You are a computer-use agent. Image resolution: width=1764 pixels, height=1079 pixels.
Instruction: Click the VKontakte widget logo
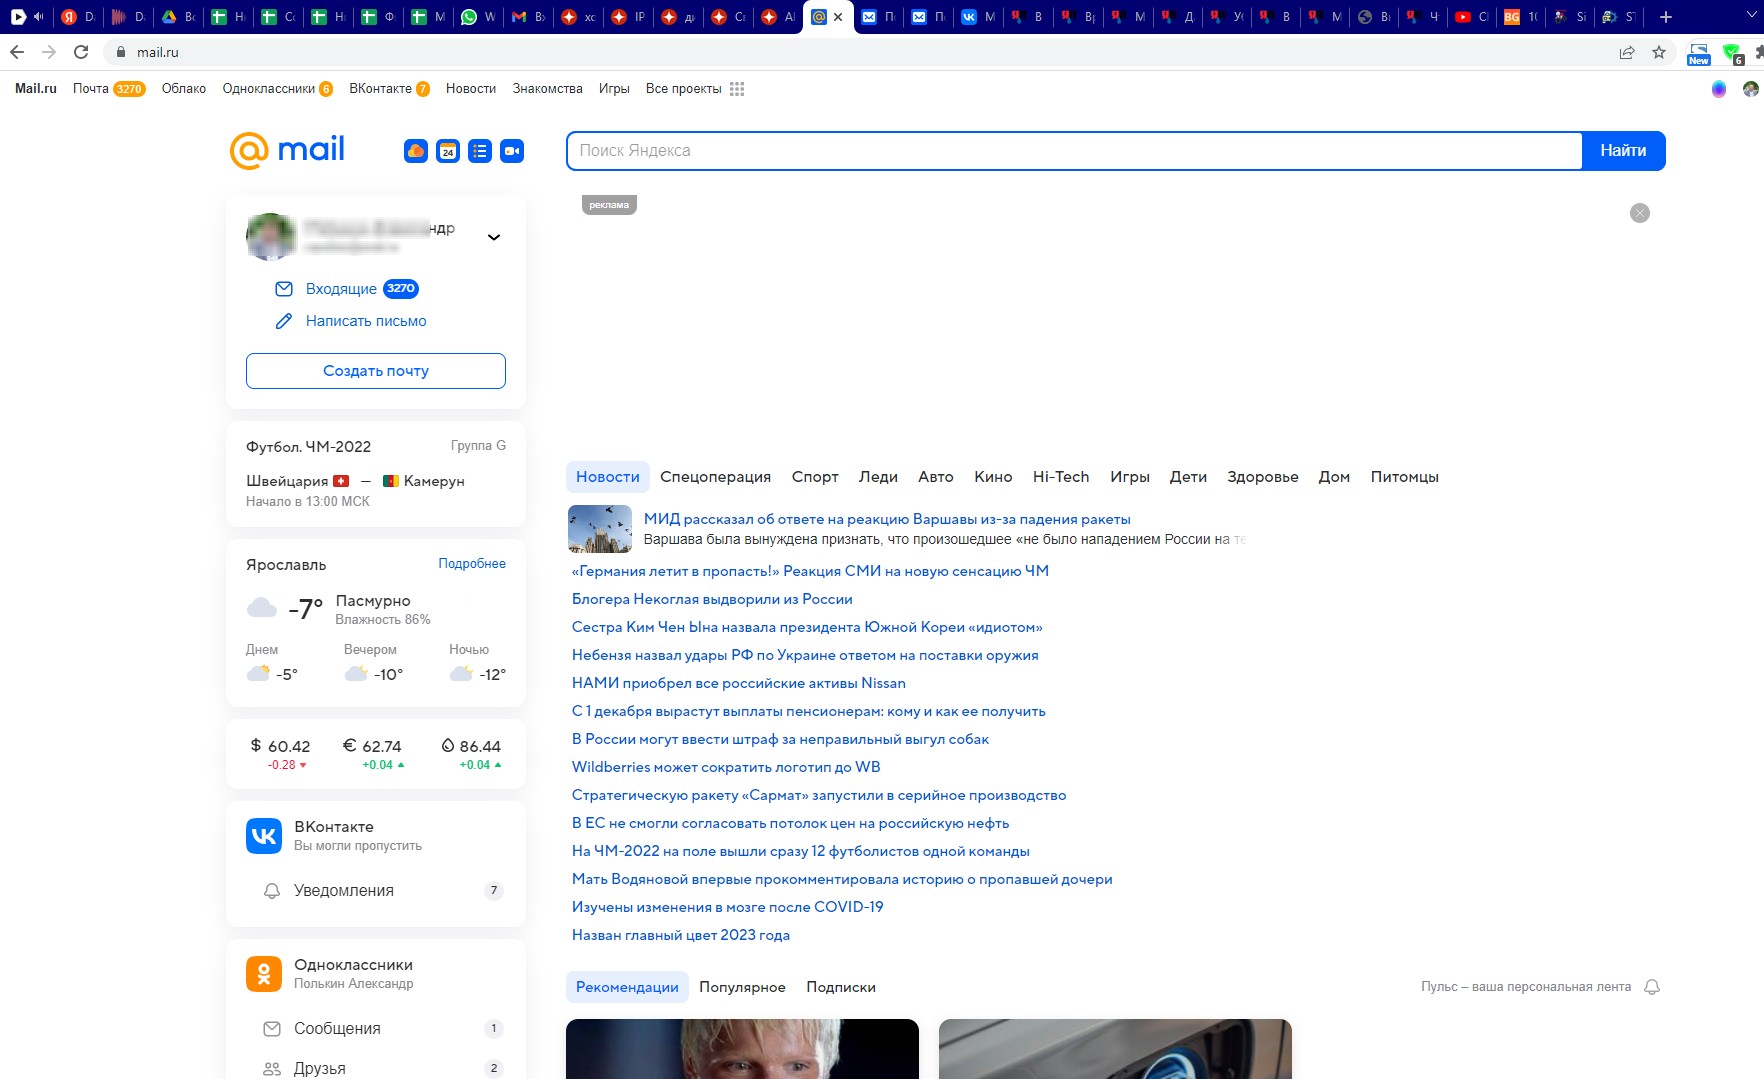coord(264,836)
